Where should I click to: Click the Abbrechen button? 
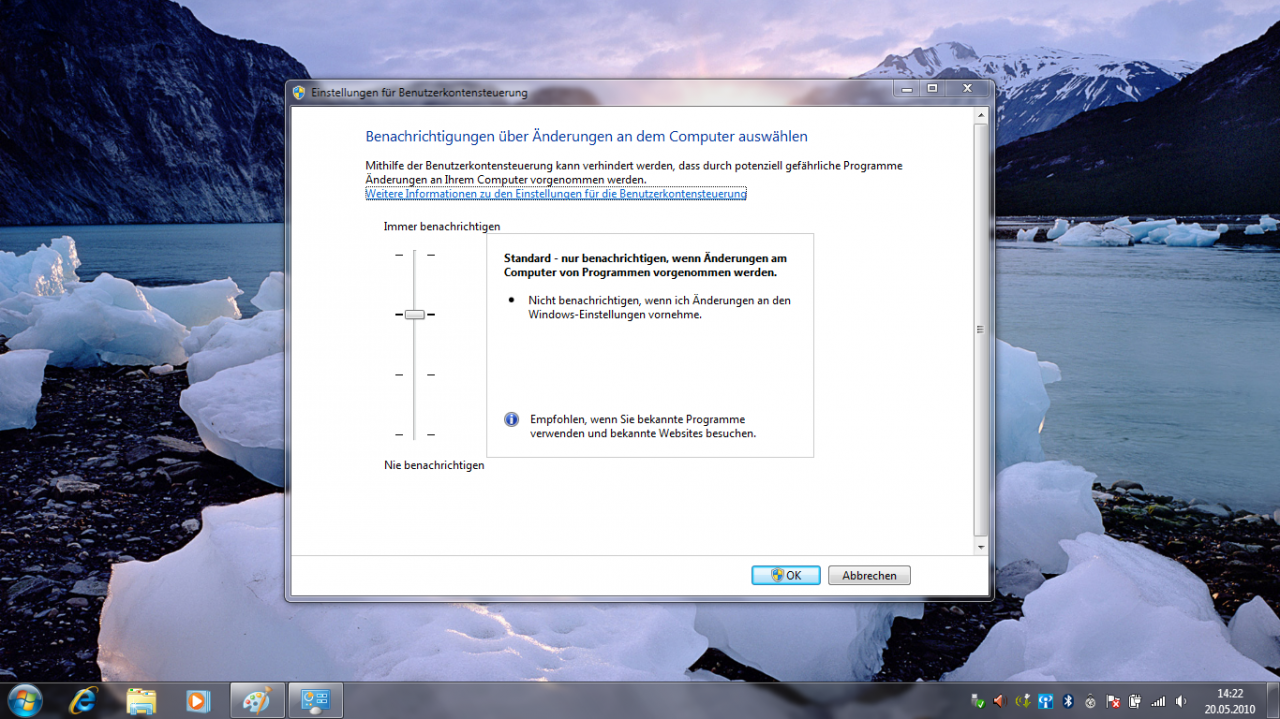[x=869, y=575]
